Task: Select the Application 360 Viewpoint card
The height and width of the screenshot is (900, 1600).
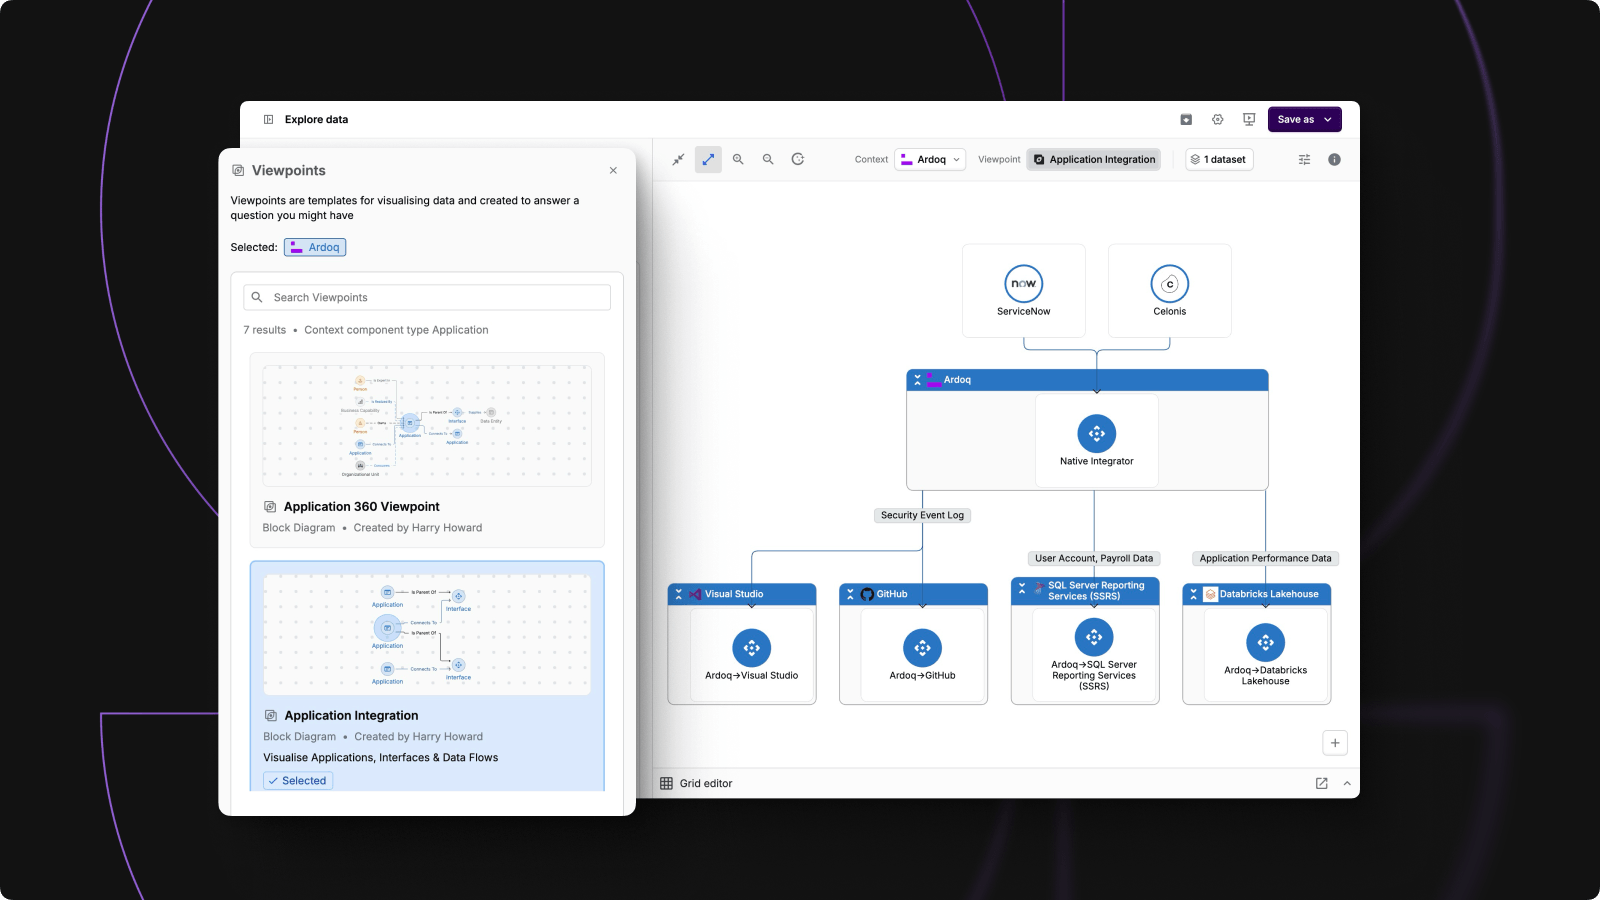Action: click(x=427, y=449)
